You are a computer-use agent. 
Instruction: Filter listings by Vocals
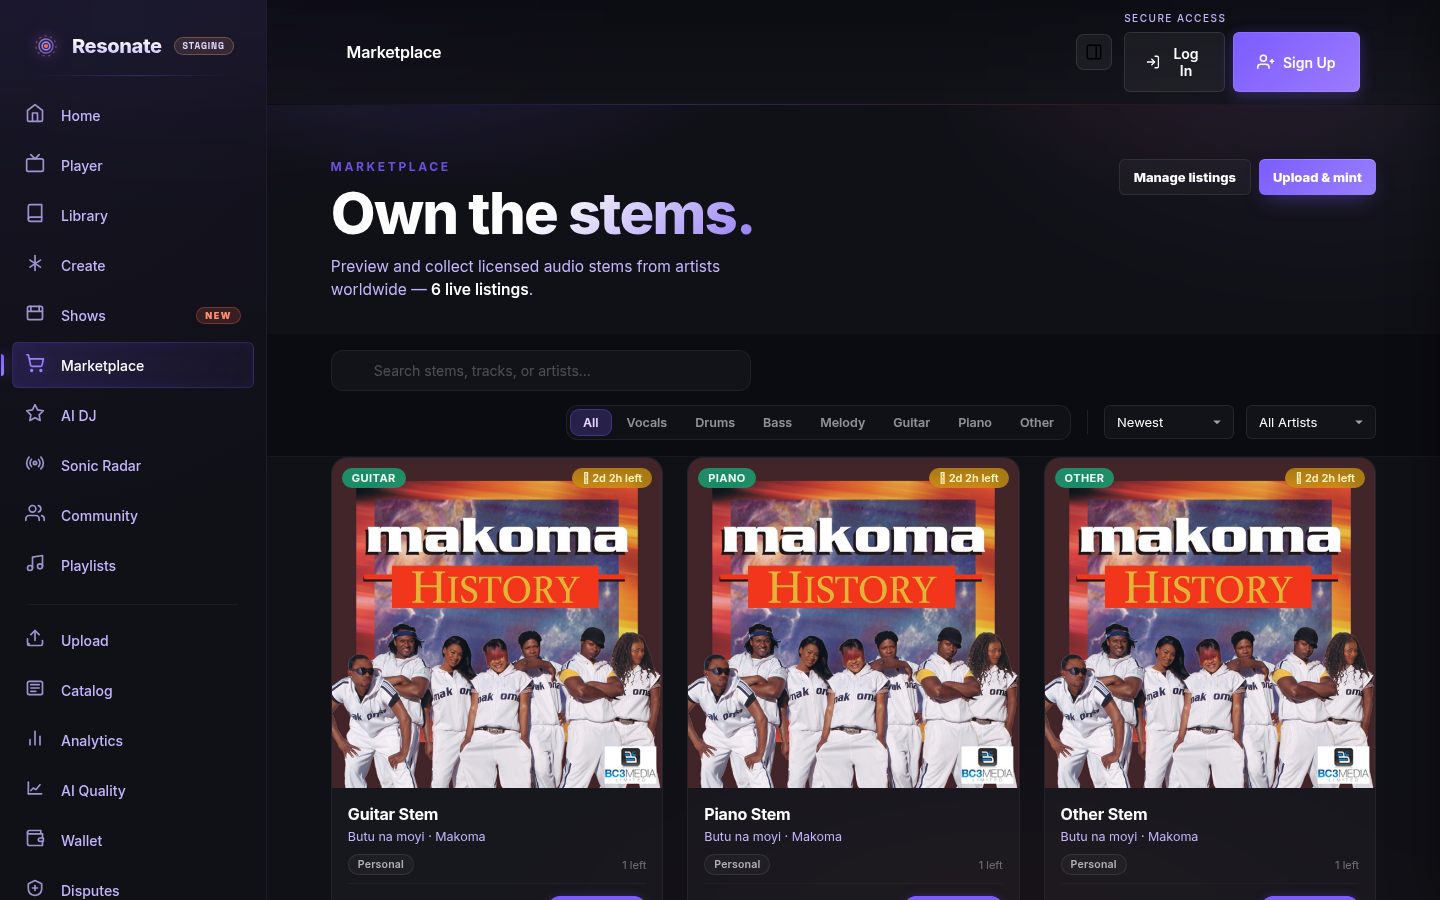pyautogui.click(x=647, y=422)
